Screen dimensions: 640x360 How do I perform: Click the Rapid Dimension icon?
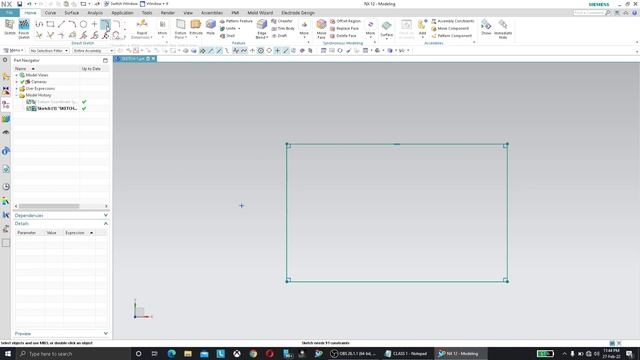point(142,24)
